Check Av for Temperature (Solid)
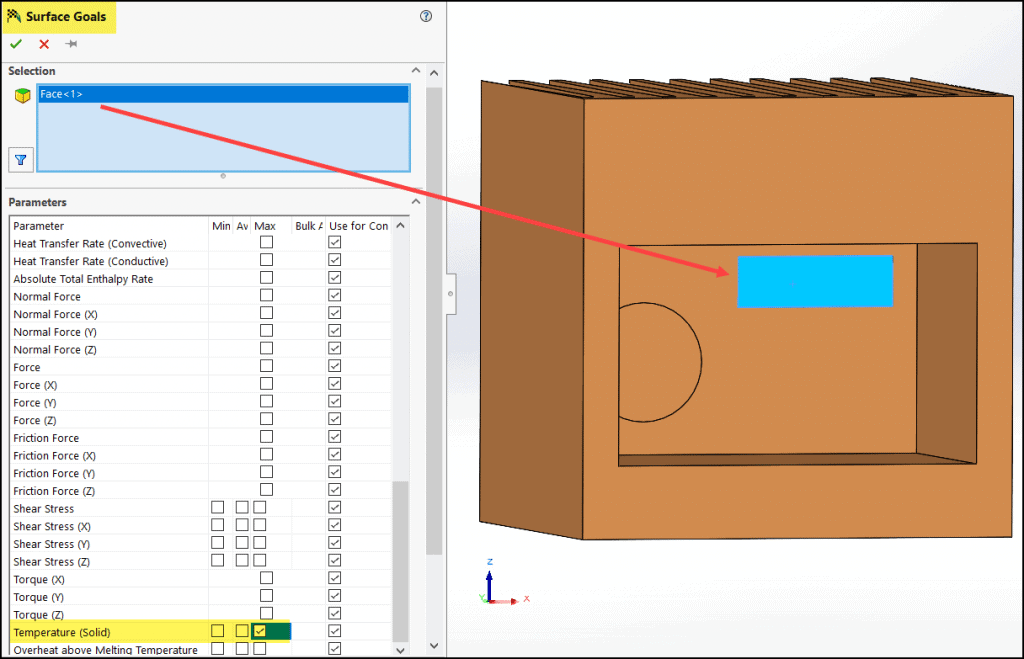Screen dimensions: 1024x659 point(242,631)
